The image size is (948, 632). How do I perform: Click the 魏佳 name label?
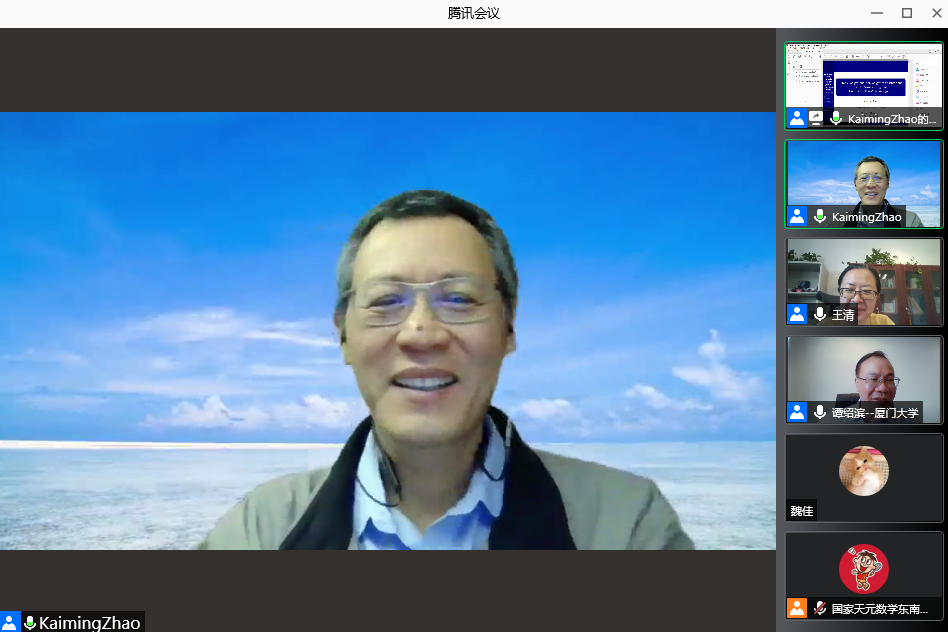(x=802, y=511)
